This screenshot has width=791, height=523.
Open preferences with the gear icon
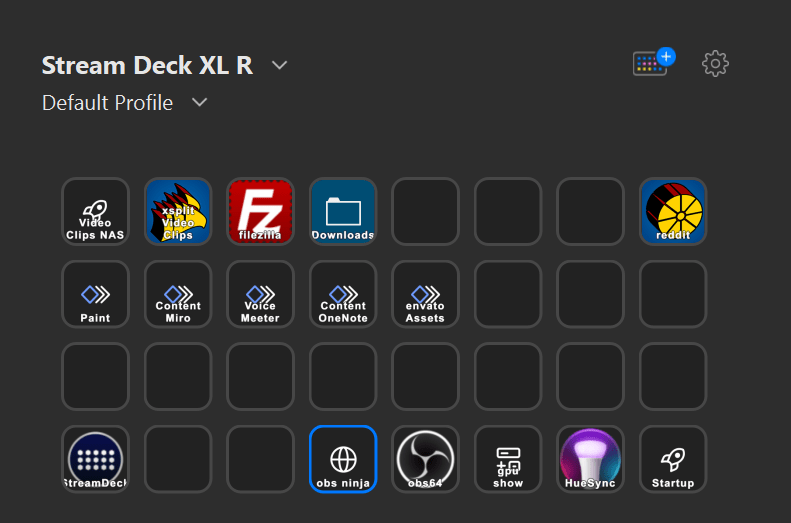pyautogui.click(x=715, y=64)
